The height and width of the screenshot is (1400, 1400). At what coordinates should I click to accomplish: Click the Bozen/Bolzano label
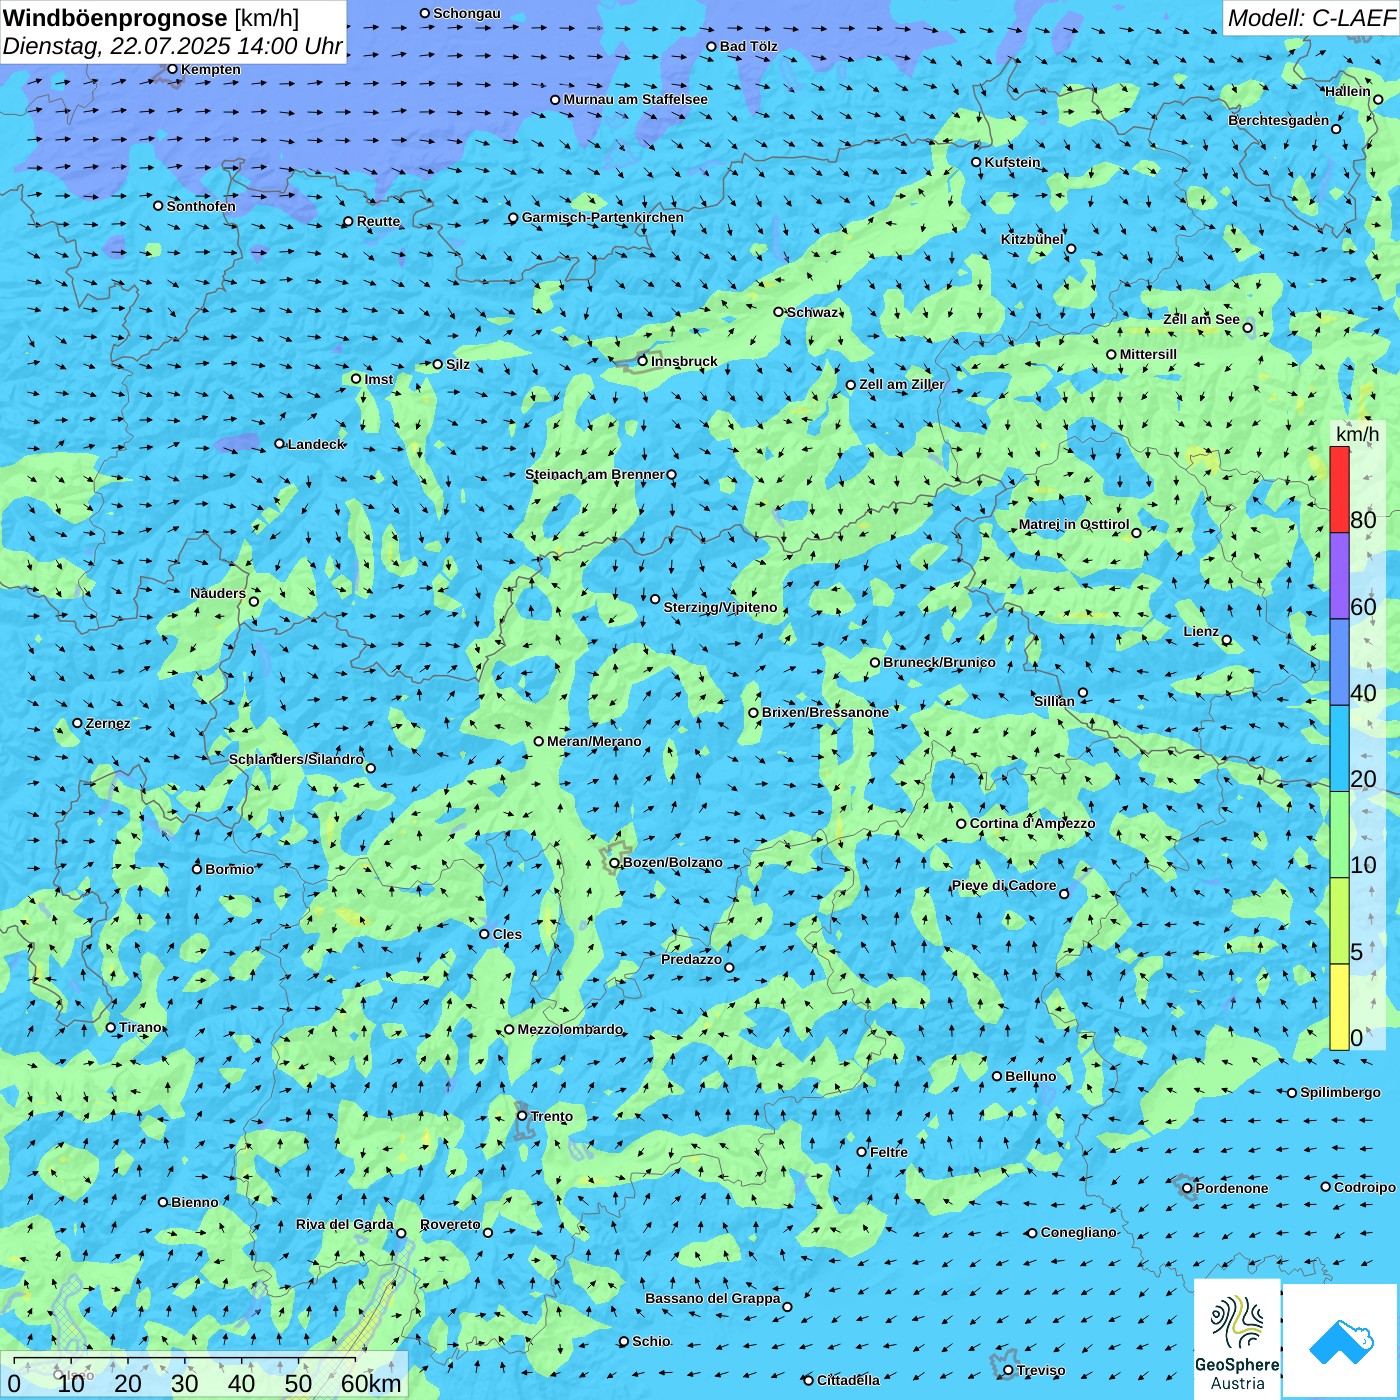pos(672,862)
